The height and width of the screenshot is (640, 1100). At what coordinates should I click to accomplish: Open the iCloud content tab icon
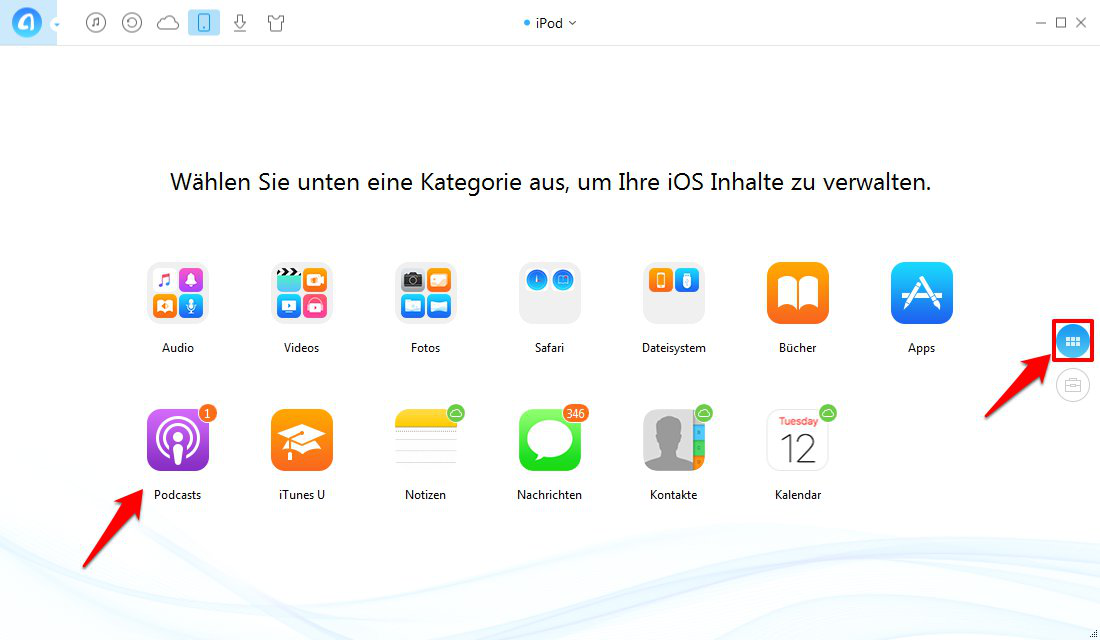pyautogui.click(x=168, y=23)
